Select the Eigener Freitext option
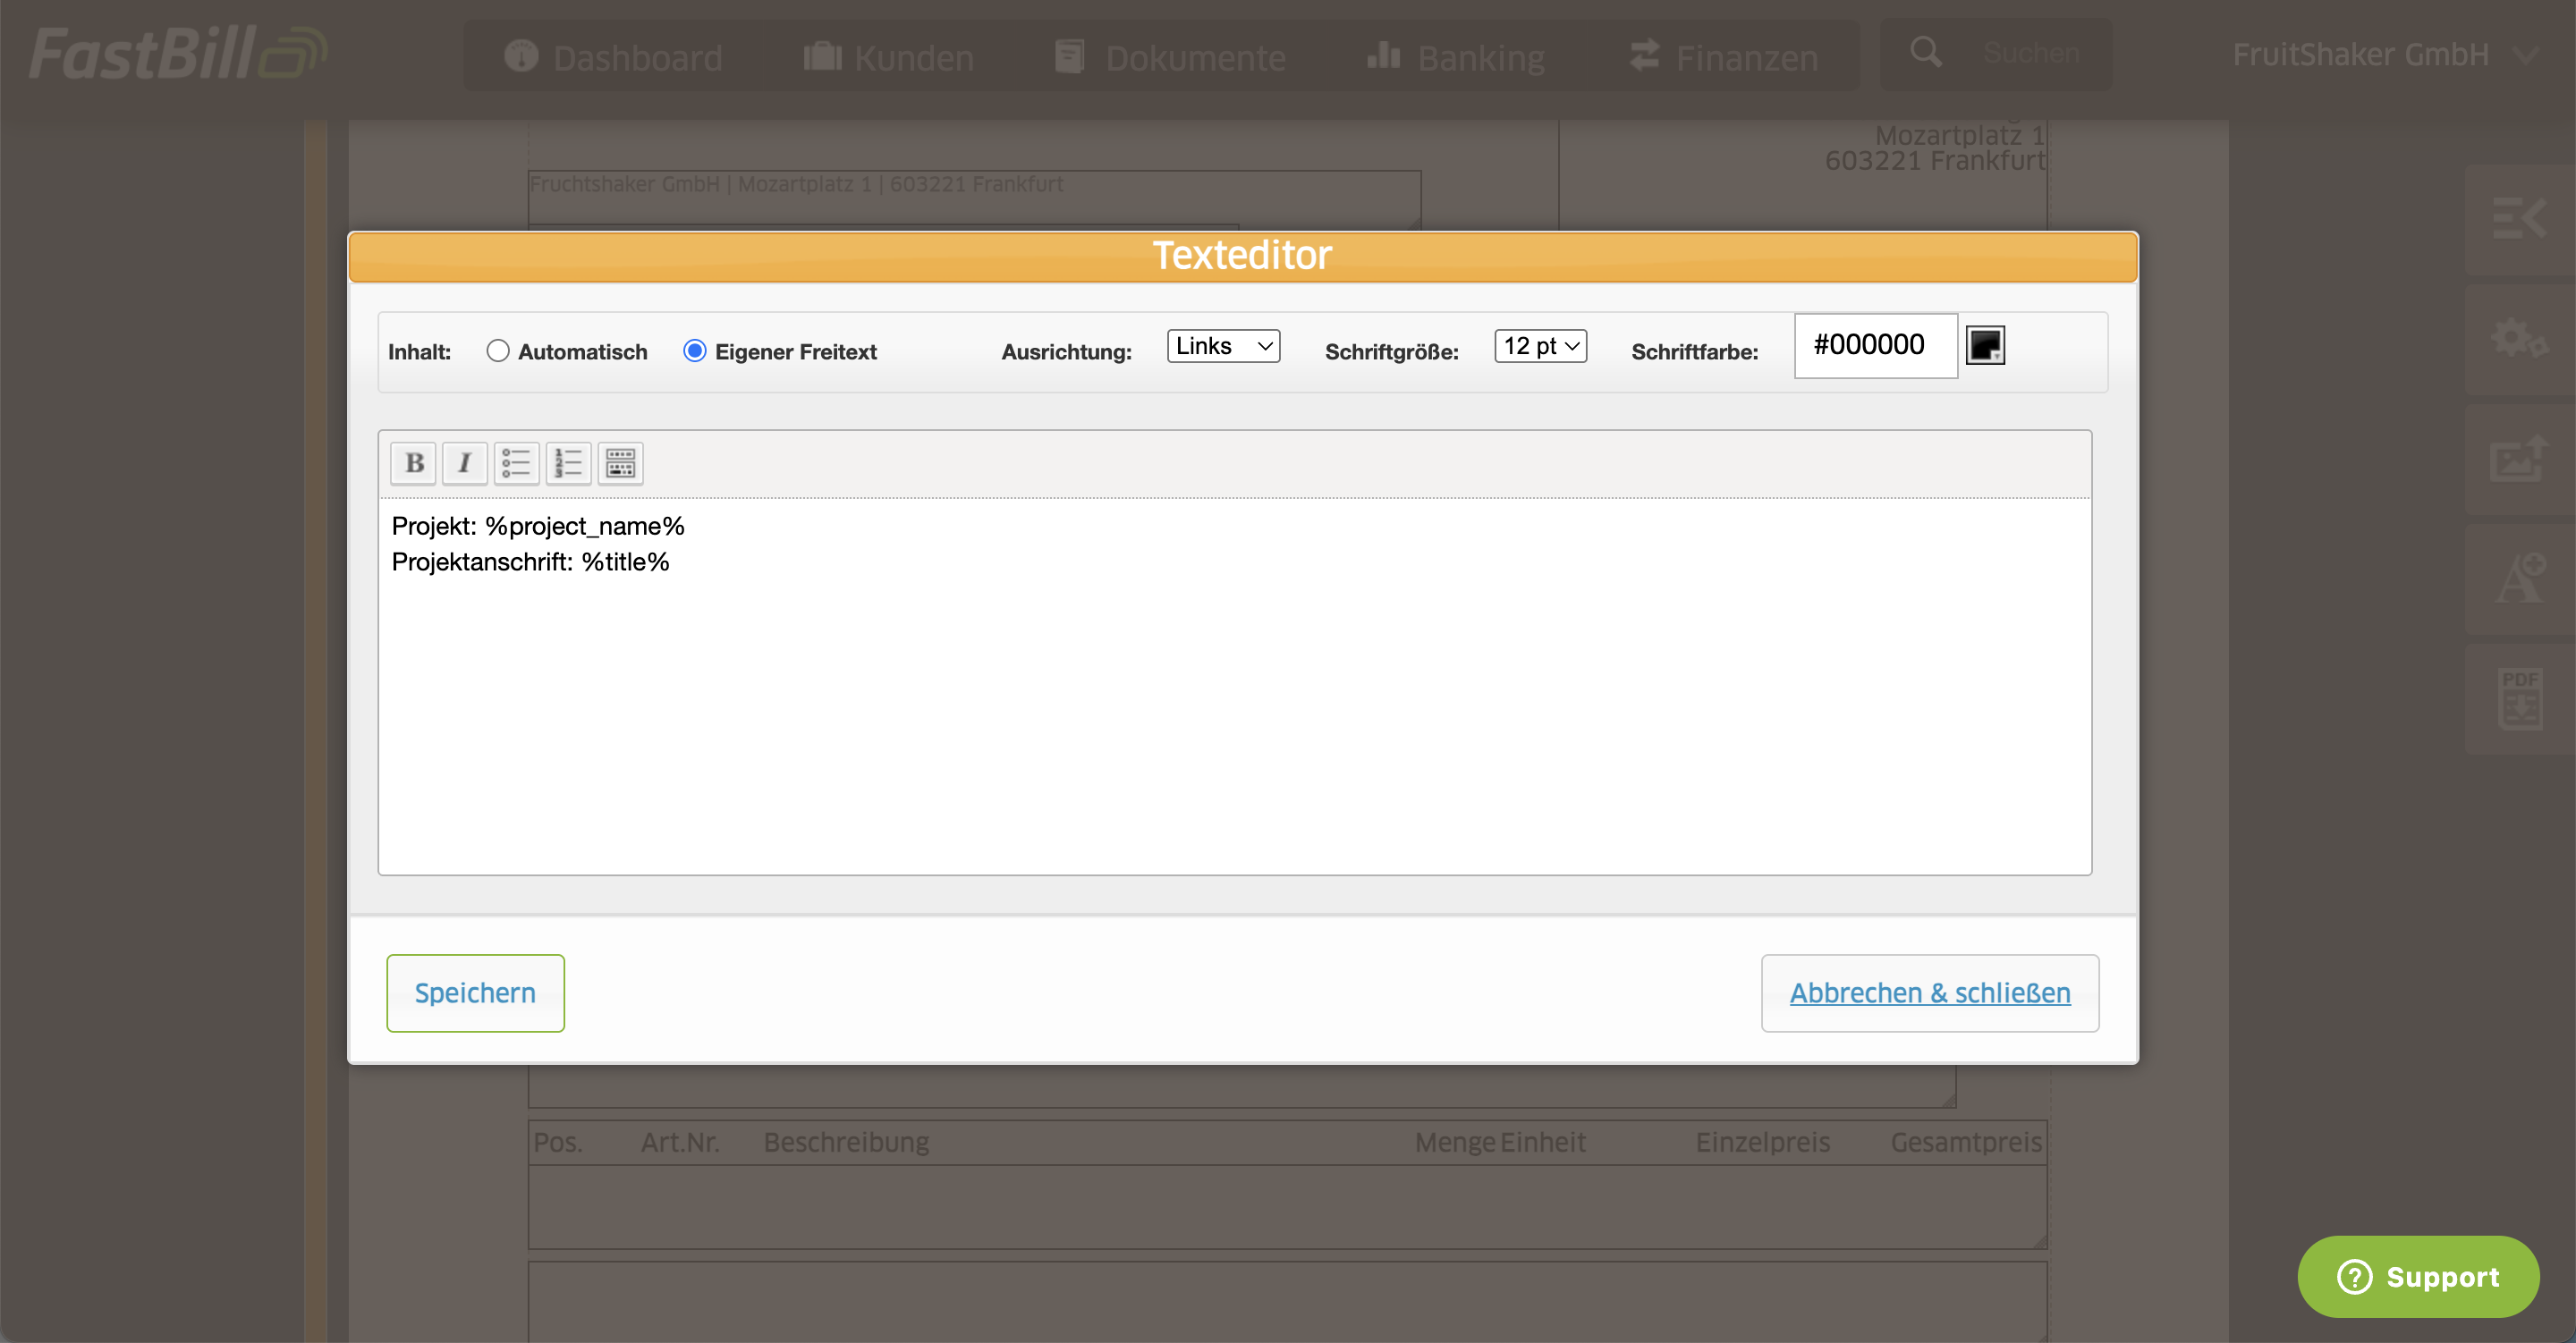Screen dimensions: 2576x1343 (x=694, y=351)
